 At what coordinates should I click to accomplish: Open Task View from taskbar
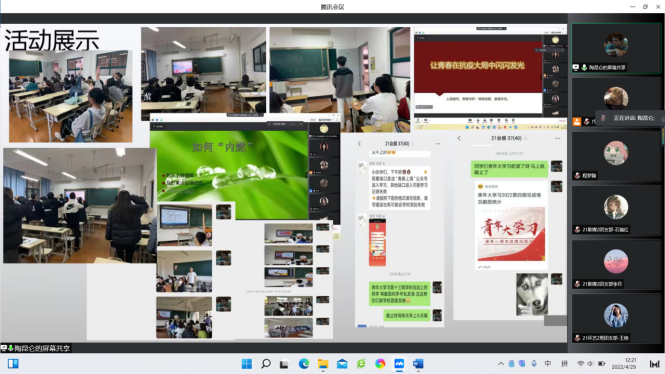284,364
